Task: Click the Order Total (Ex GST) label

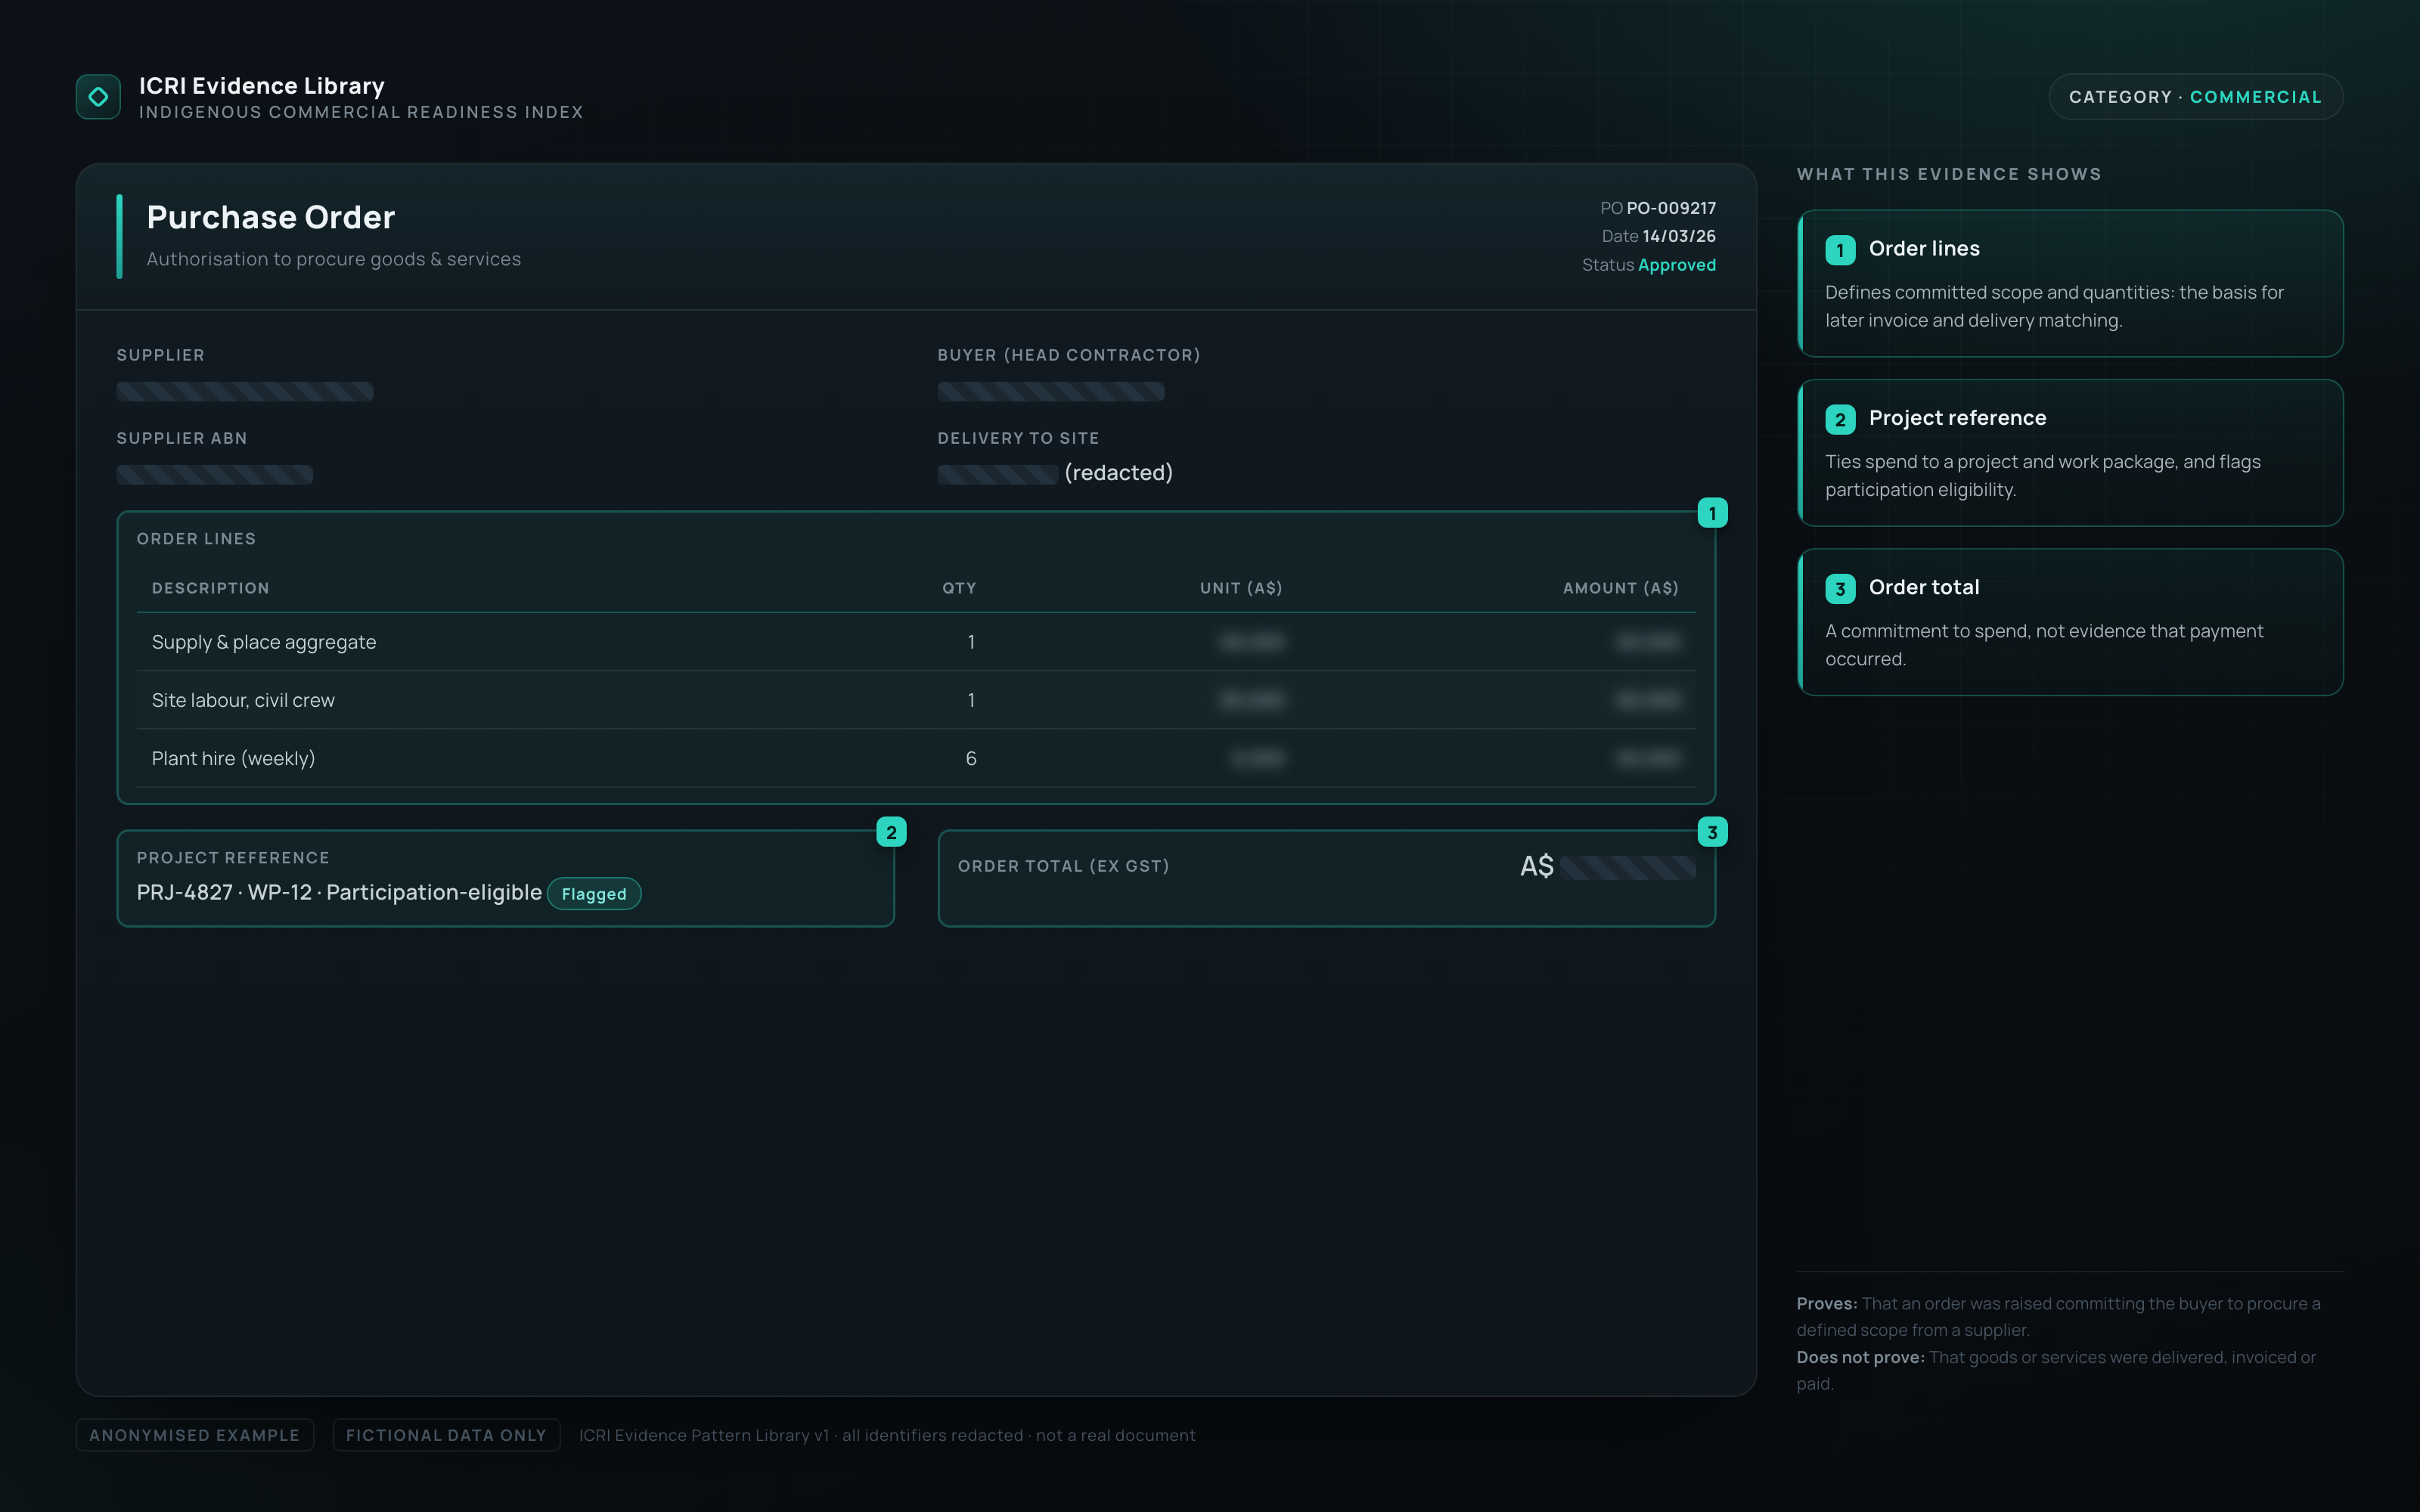Action: pos(1064,866)
